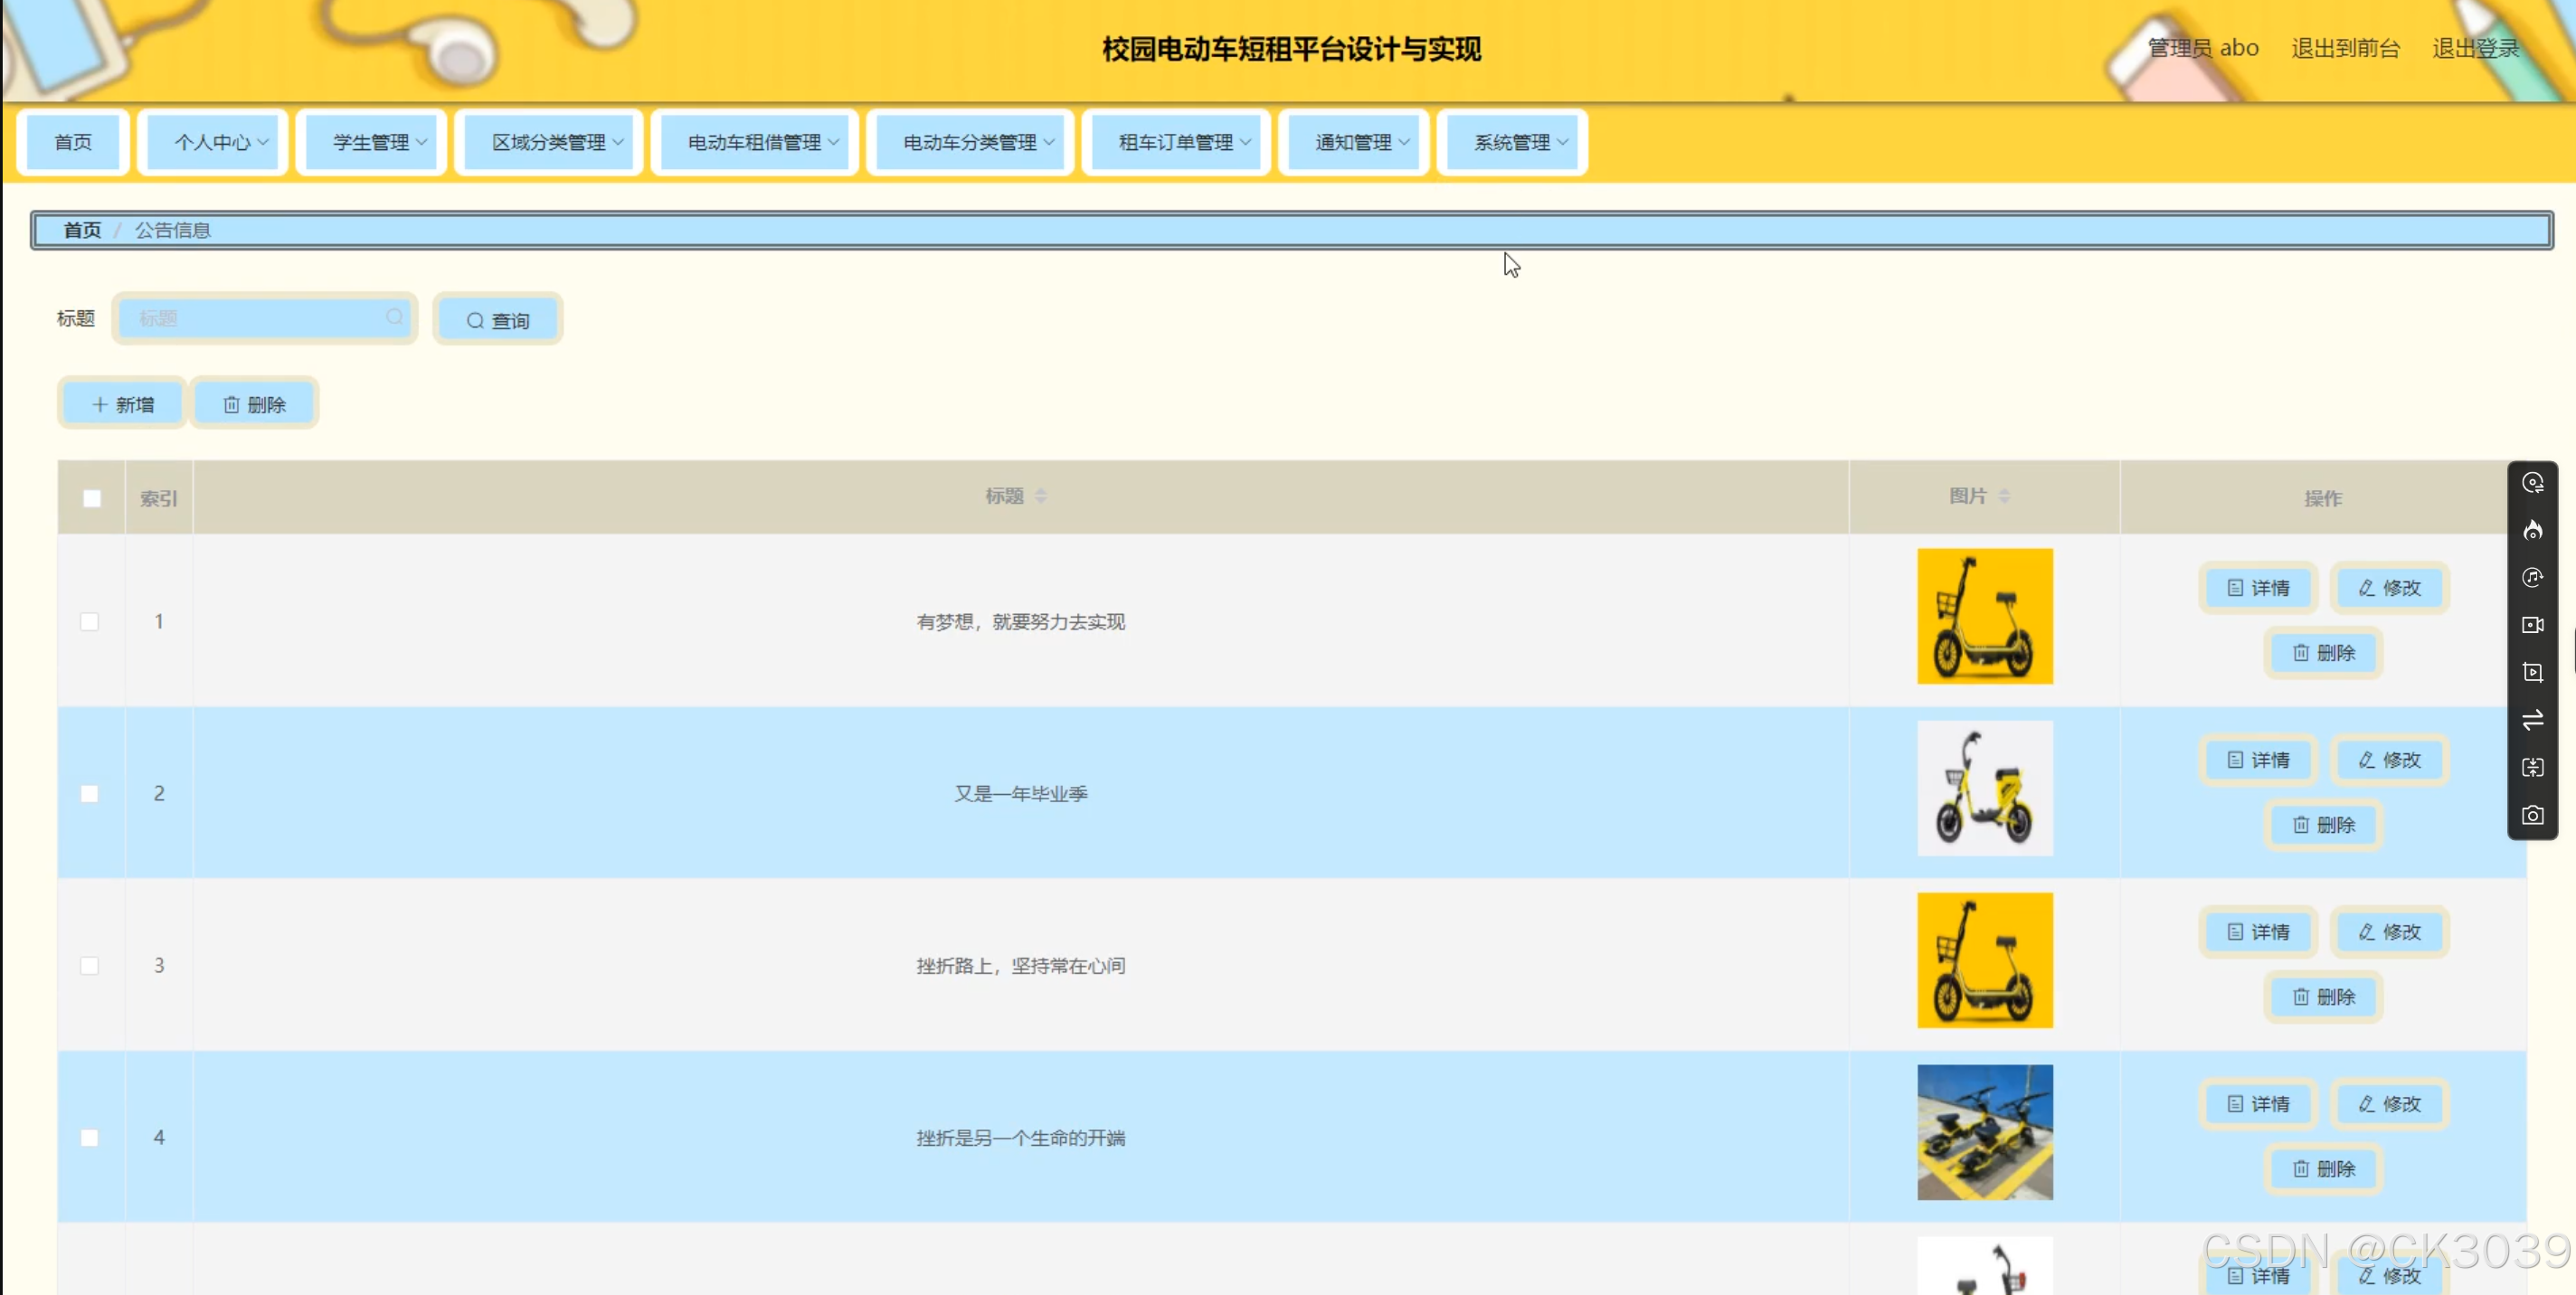Click the video camera record icon
The image size is (2576, 1295).
pyautogui.click(x=2532, y=625)
